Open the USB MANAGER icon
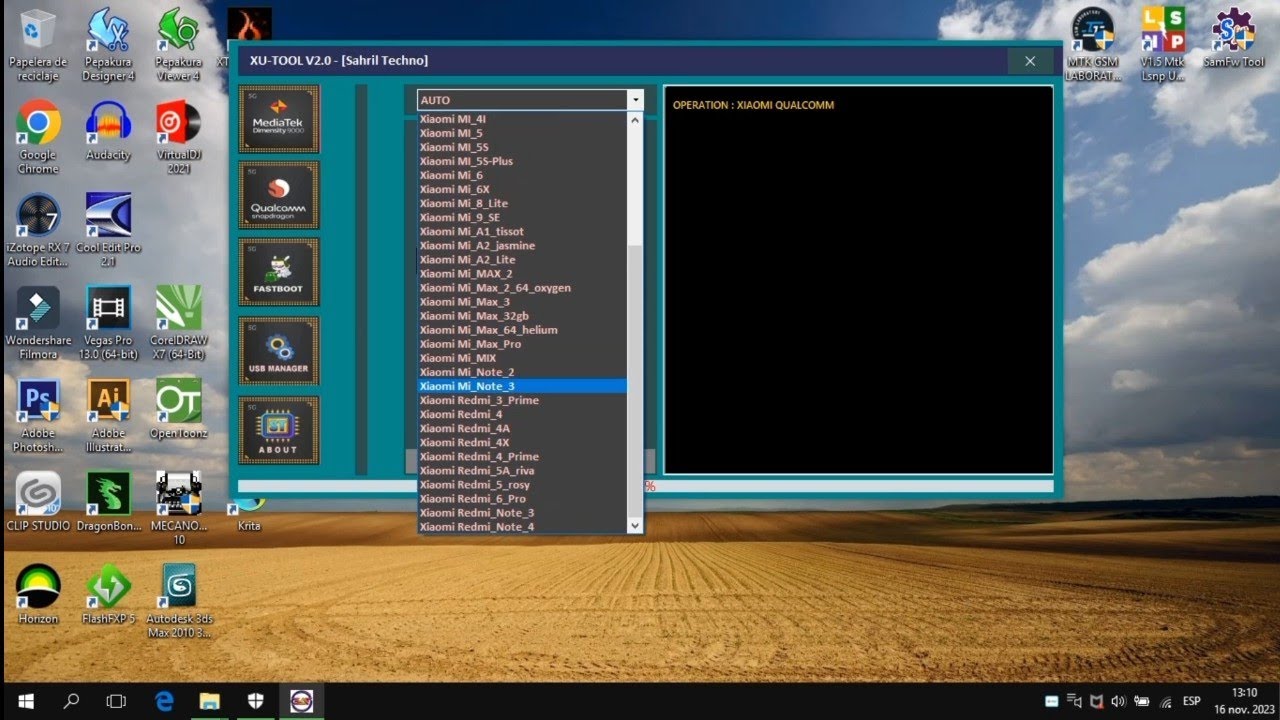 278,351
